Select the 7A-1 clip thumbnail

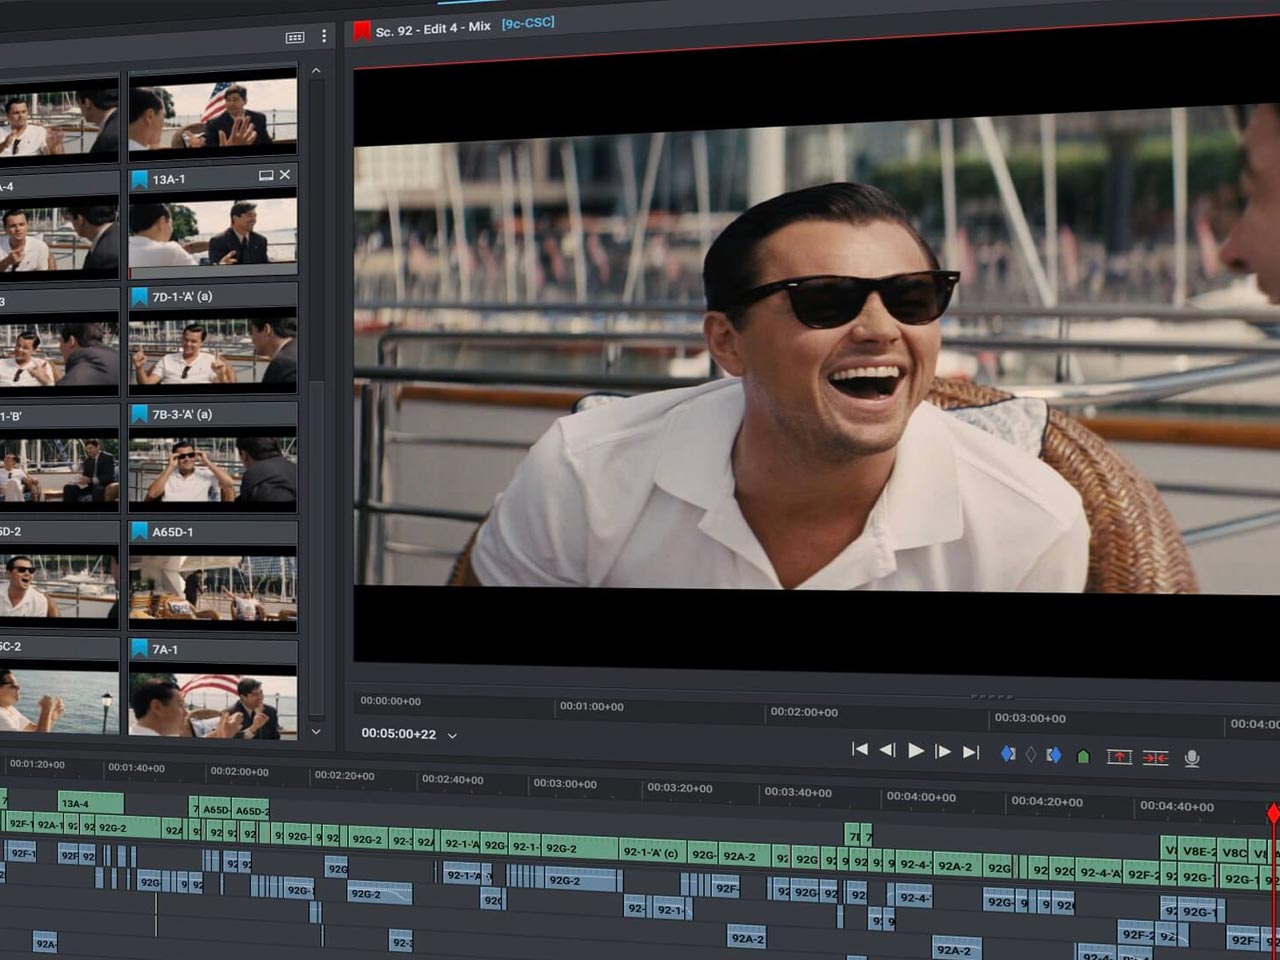[x=213, y=702]
